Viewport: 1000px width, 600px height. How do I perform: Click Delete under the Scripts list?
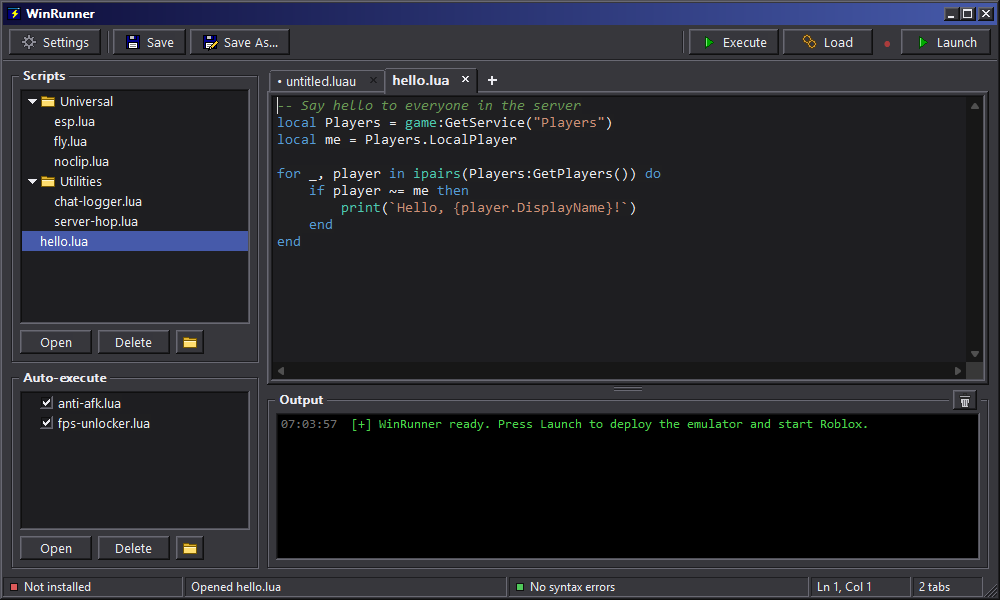[x=133, y=342]
